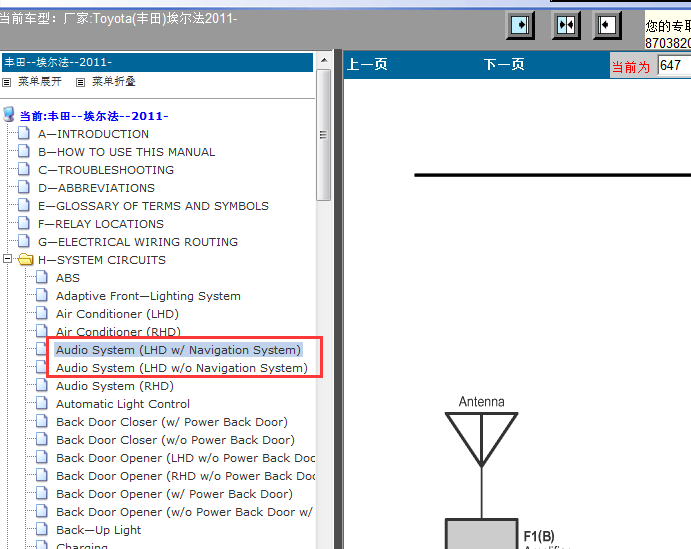Click the 当前为 label near page number
This screenshot has height=549, width=691.
click(631, 67)
